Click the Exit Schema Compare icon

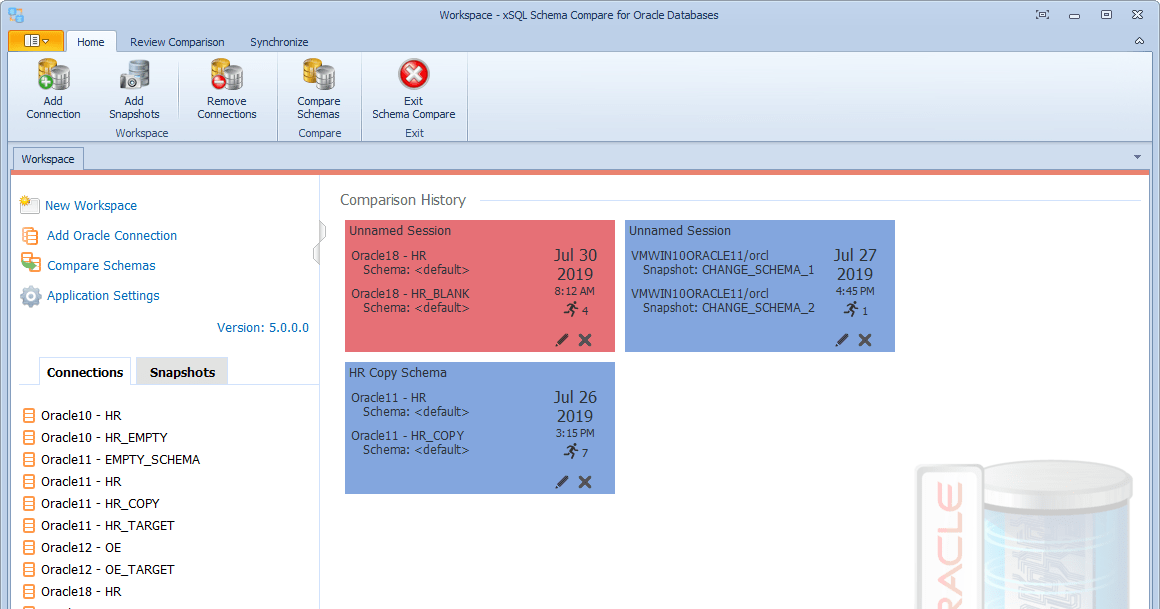click(x=414, y=75)
